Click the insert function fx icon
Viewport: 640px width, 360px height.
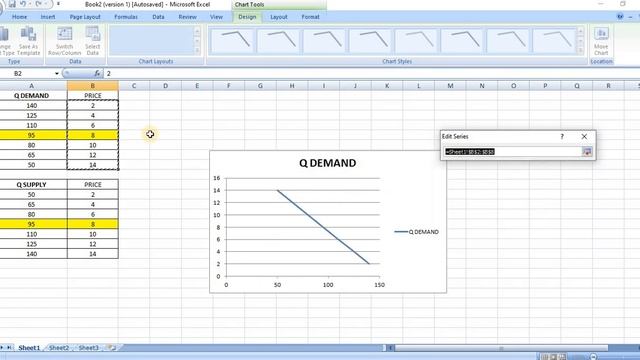pyautogui.click(x=97, y=73)
